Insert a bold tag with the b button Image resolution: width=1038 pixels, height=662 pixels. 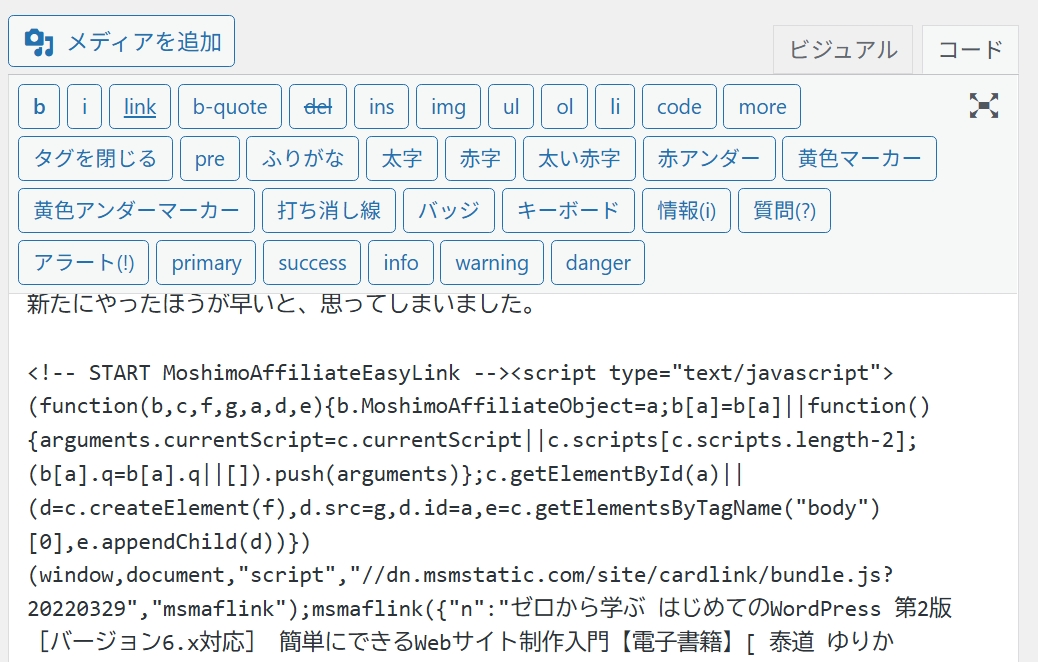(38, 106)
